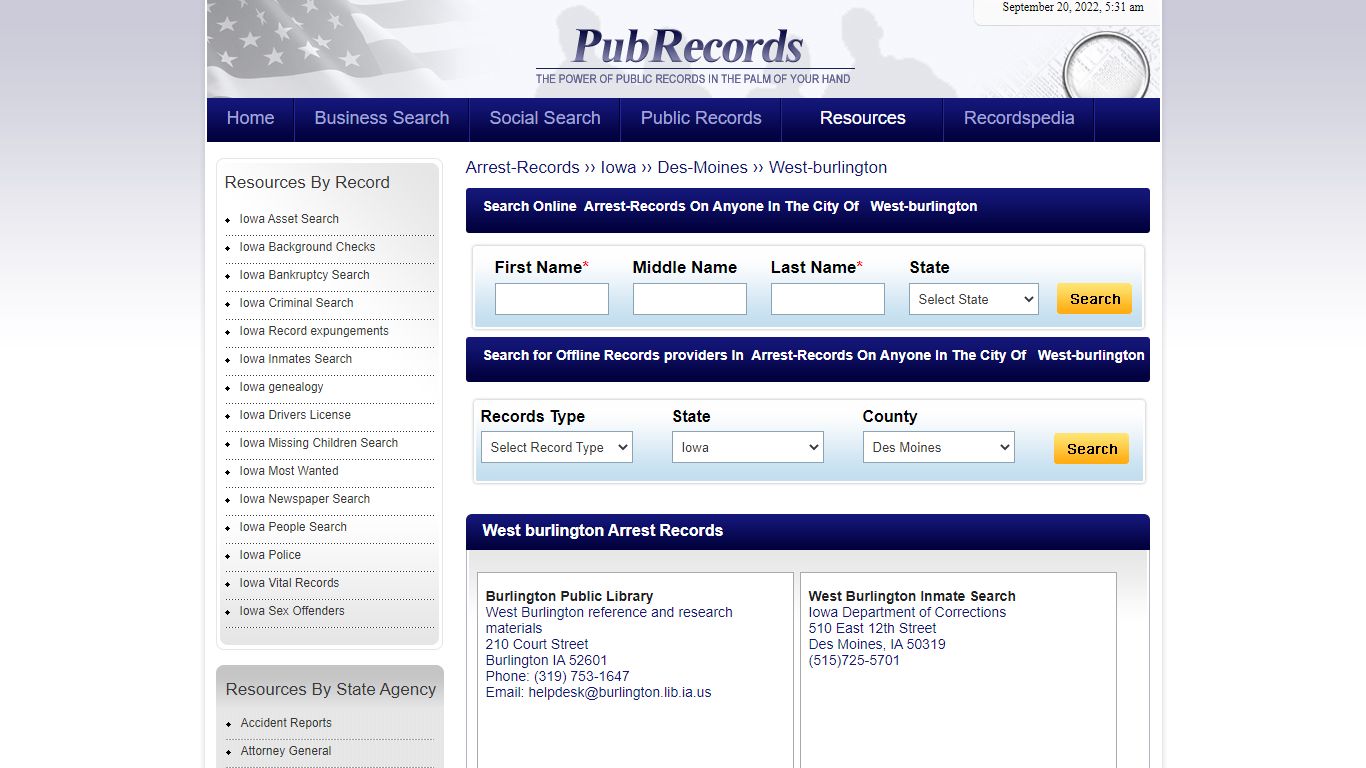Click Resources By State Agency heading
This screenshot has height=768, width=1366.
pos(331,689)
